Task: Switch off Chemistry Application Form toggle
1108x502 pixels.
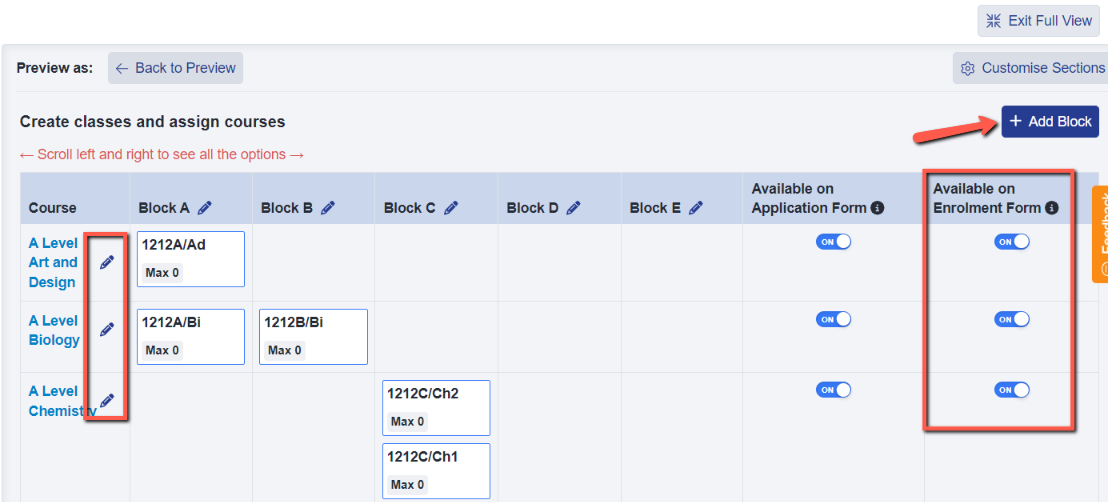Action: click(833, 390)
